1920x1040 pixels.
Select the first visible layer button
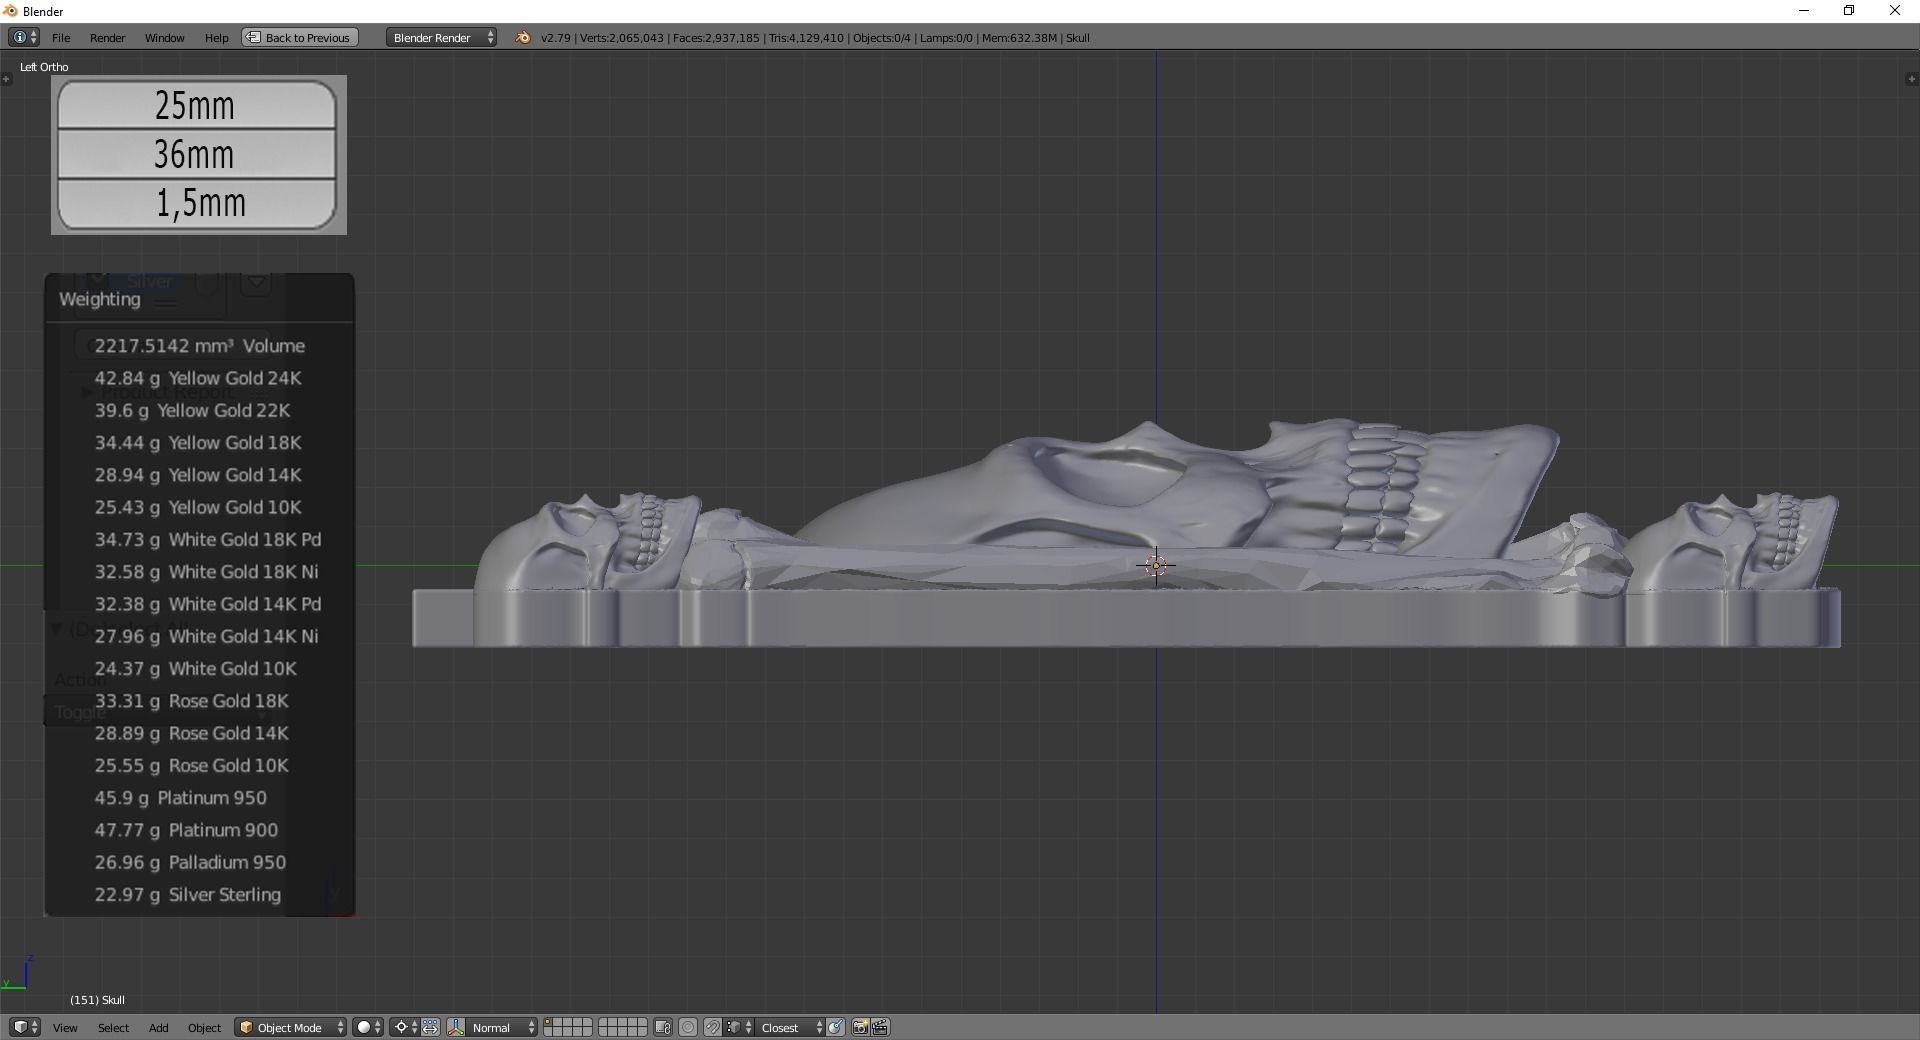pyautogui.click(x=549, y=1023)
